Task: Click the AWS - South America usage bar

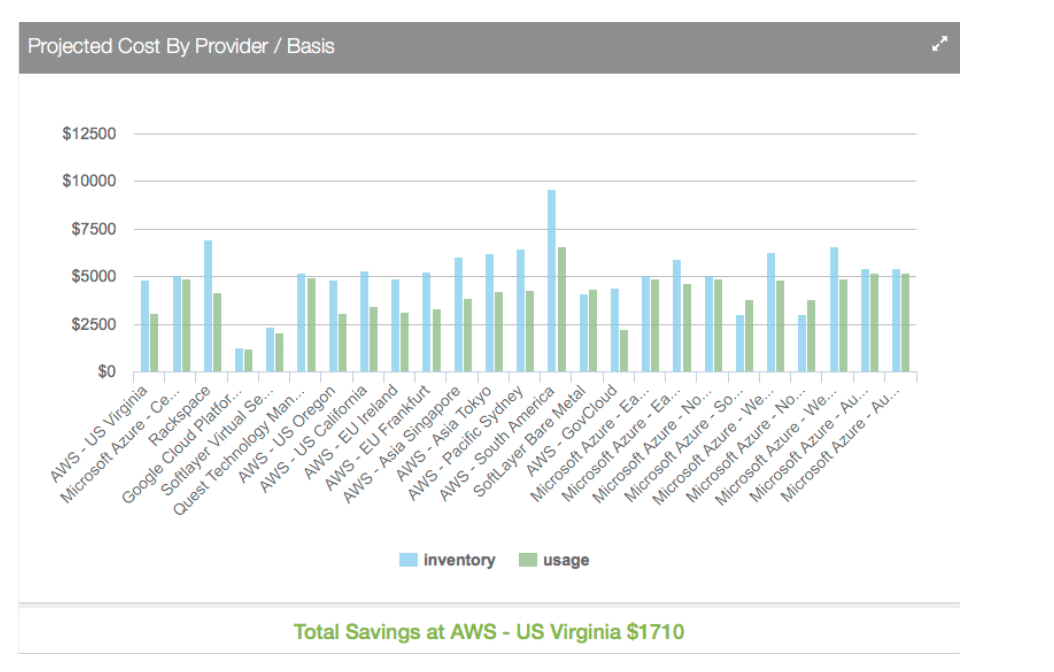Action: (x=562, y=309)
